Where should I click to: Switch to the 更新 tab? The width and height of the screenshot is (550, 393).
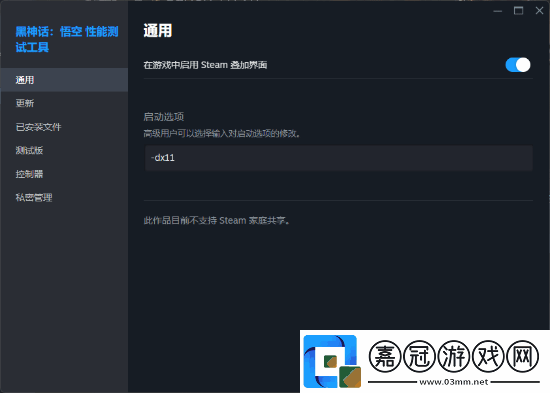pyautogui.click(x=64, y=103)
